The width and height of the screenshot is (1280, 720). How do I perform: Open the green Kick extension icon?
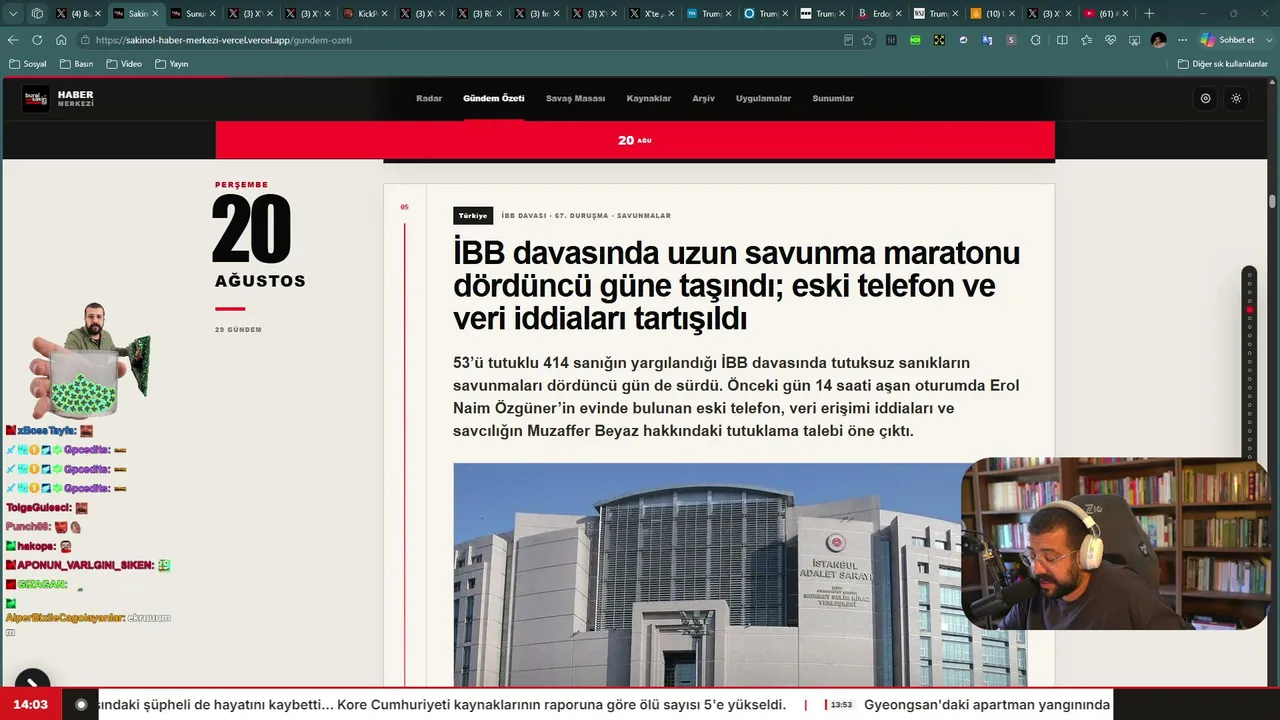(915, 40)
